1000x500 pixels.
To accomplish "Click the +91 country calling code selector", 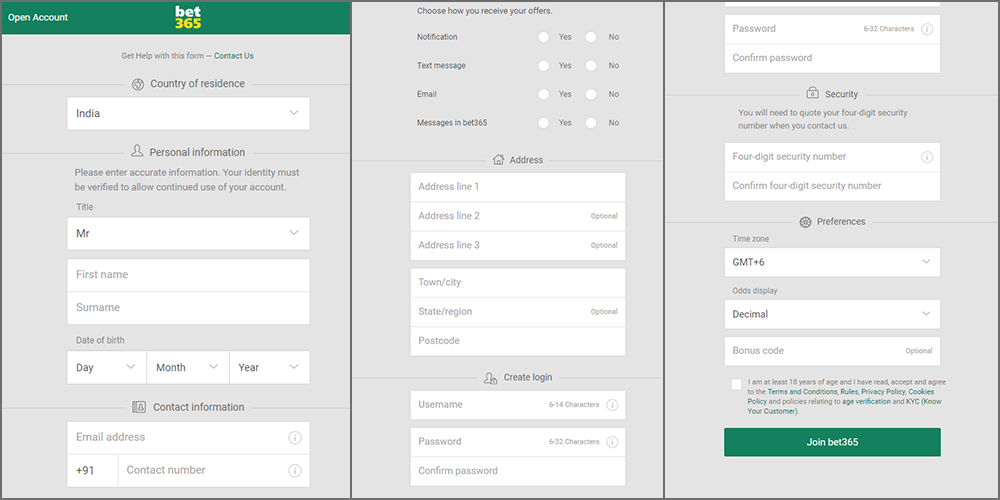I will pyautogui.click(x=92, y=471).
